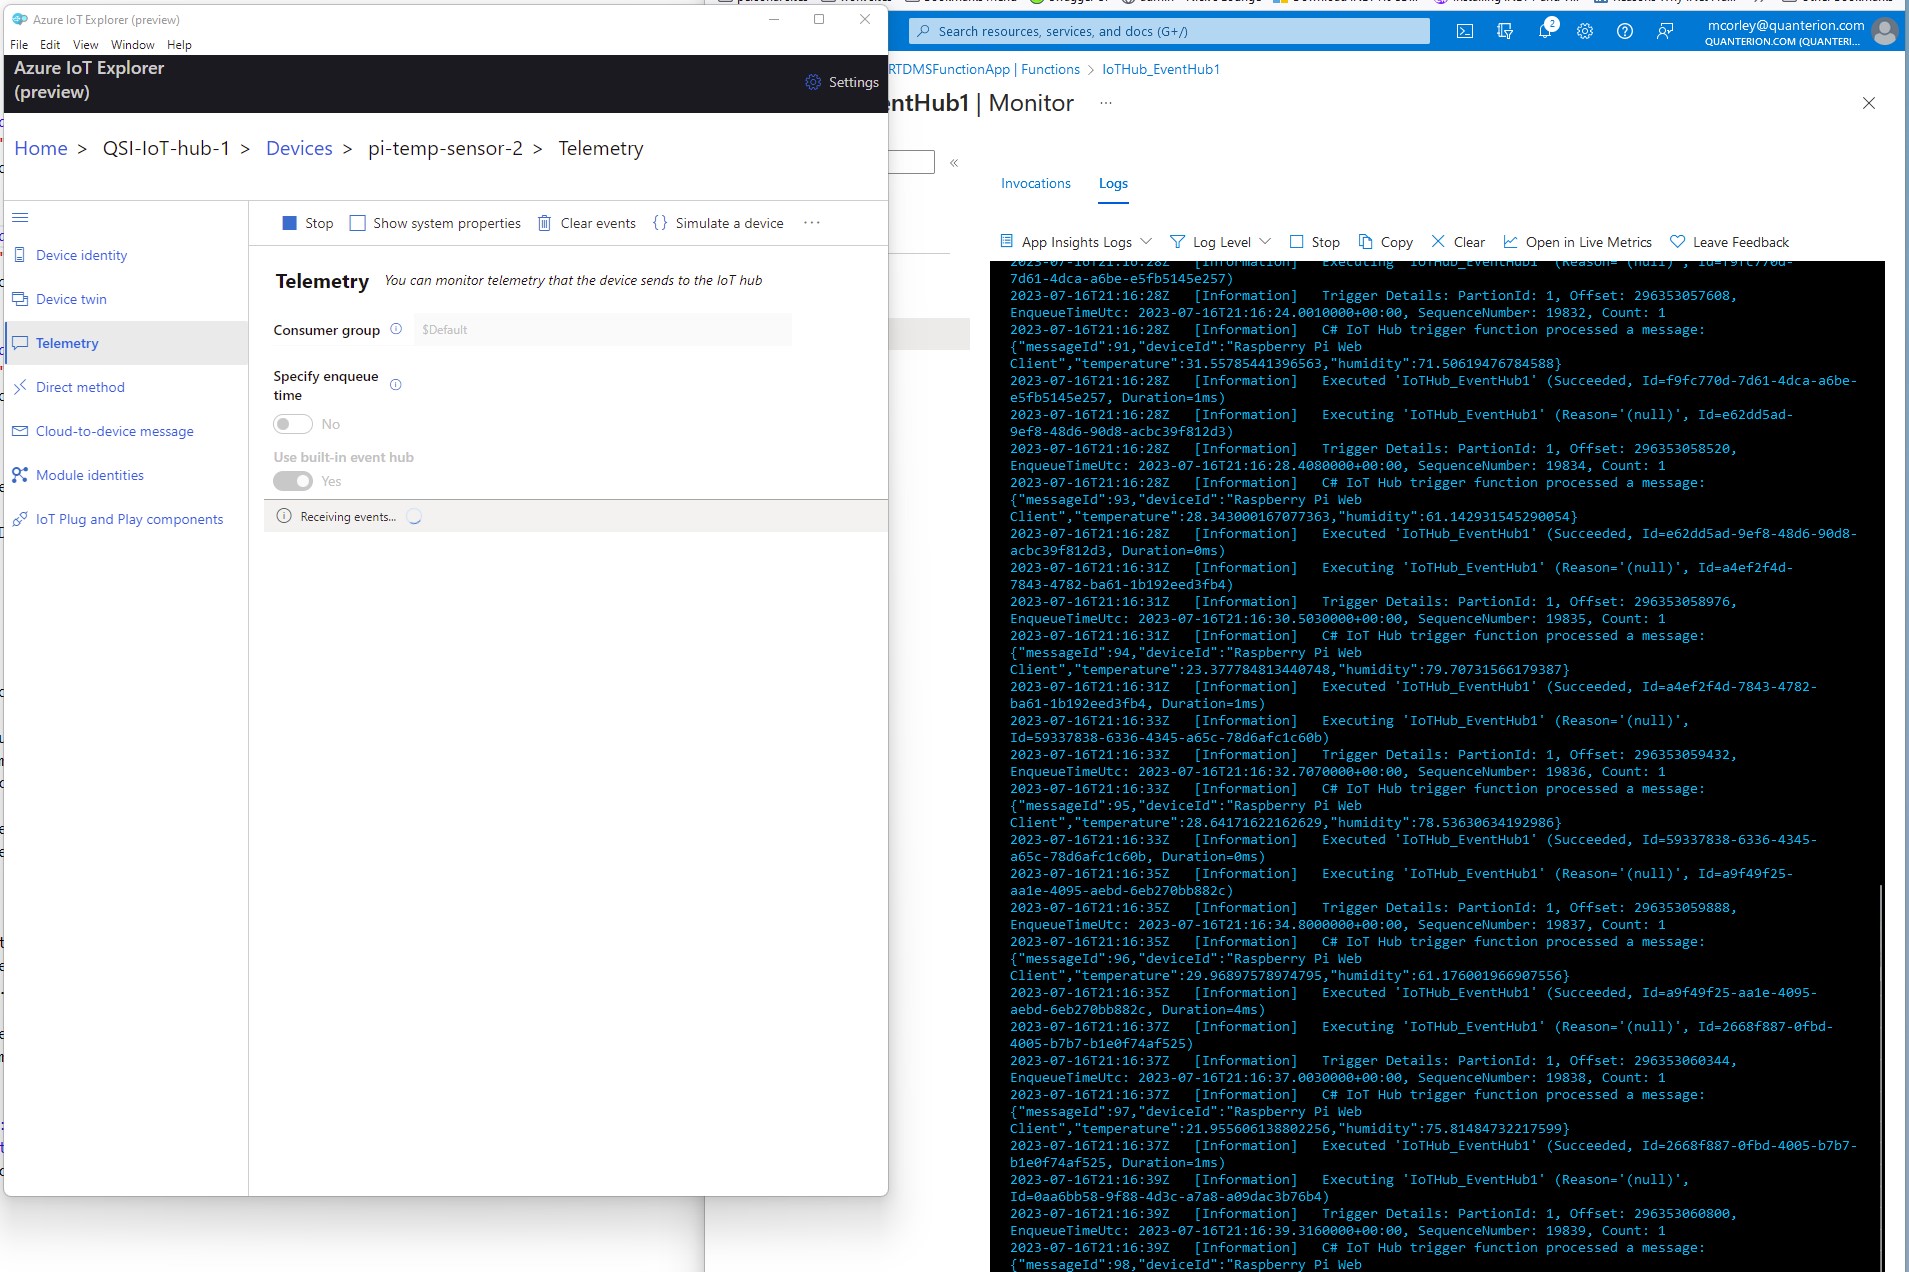Click the Azure portal search box

(x=1170, y=31)
